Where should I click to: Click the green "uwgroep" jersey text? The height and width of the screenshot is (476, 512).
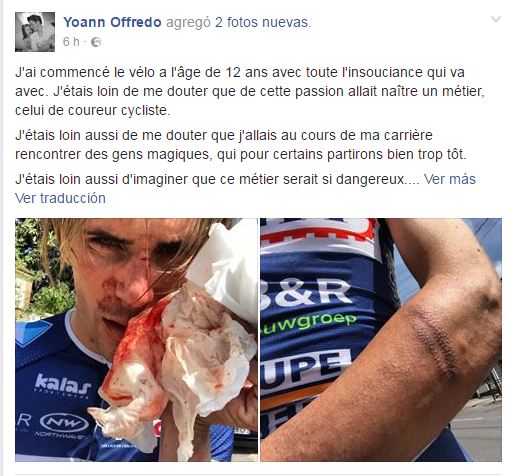[x=309, y=323]
